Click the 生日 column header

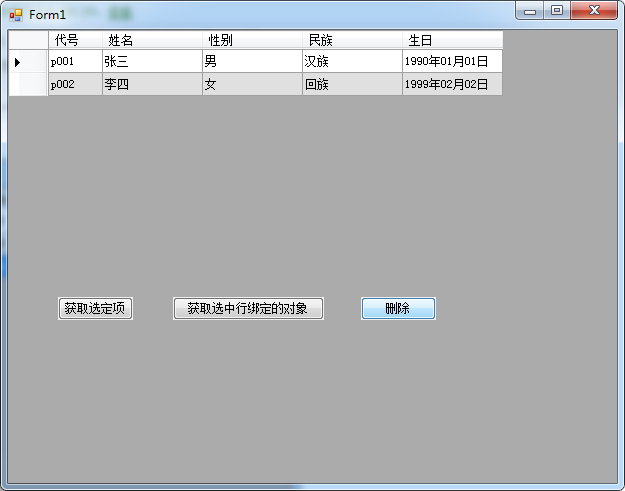[452, 40]
